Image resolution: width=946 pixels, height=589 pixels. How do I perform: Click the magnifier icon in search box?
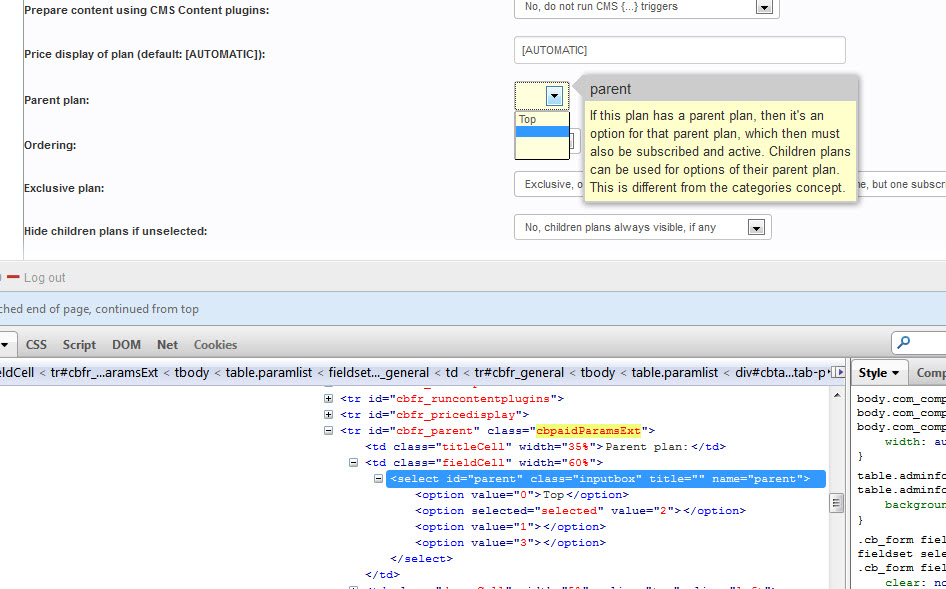click(x=904, y=343)
